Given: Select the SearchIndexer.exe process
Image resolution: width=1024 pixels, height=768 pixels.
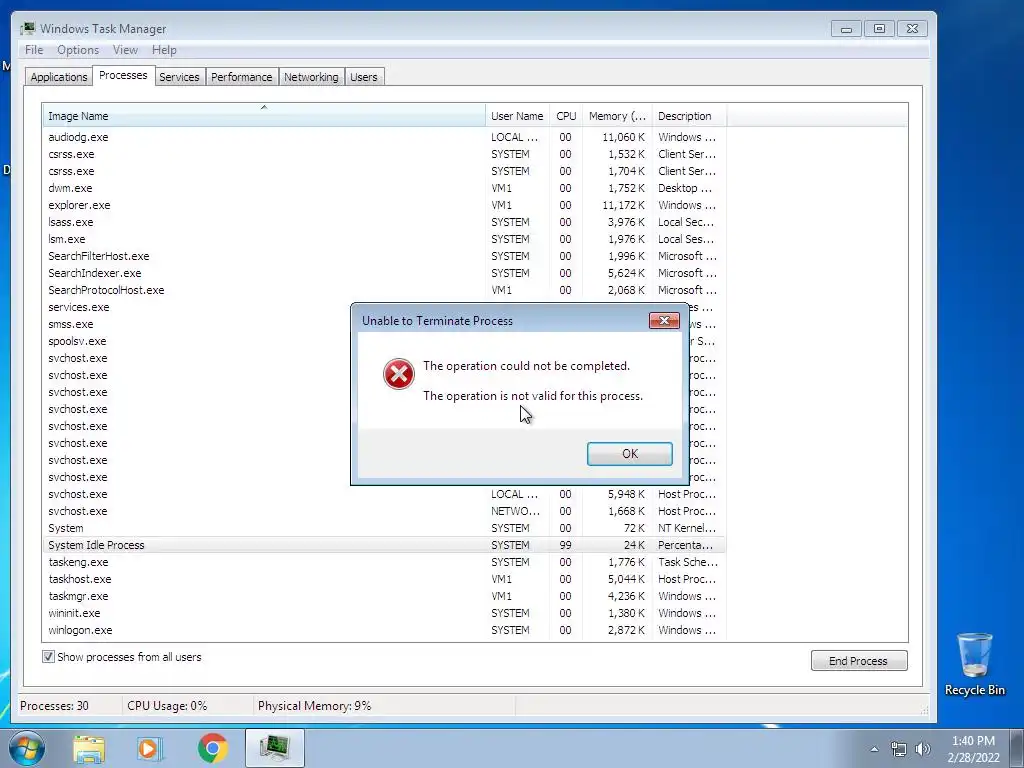Looking at the screenshot, I should [x=384, y=273].
